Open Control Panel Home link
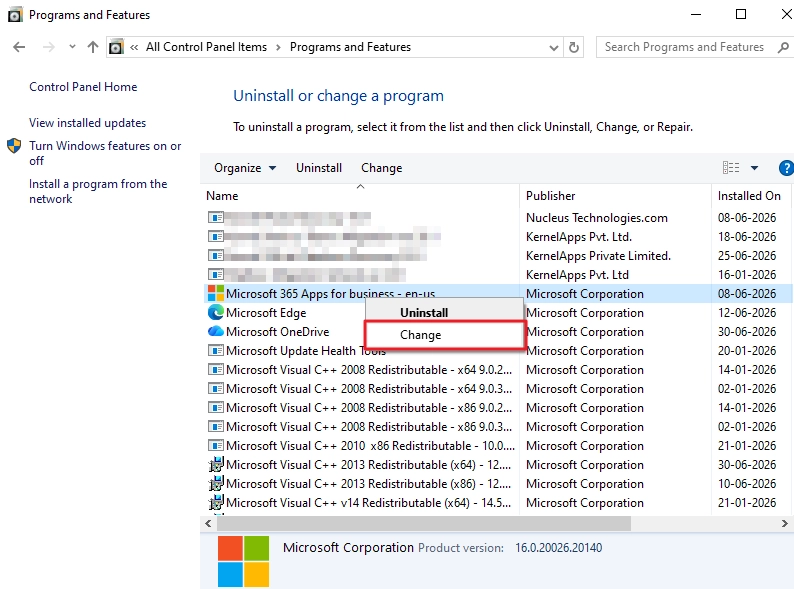This screenshot has width=794, height=589. (83, 87)
